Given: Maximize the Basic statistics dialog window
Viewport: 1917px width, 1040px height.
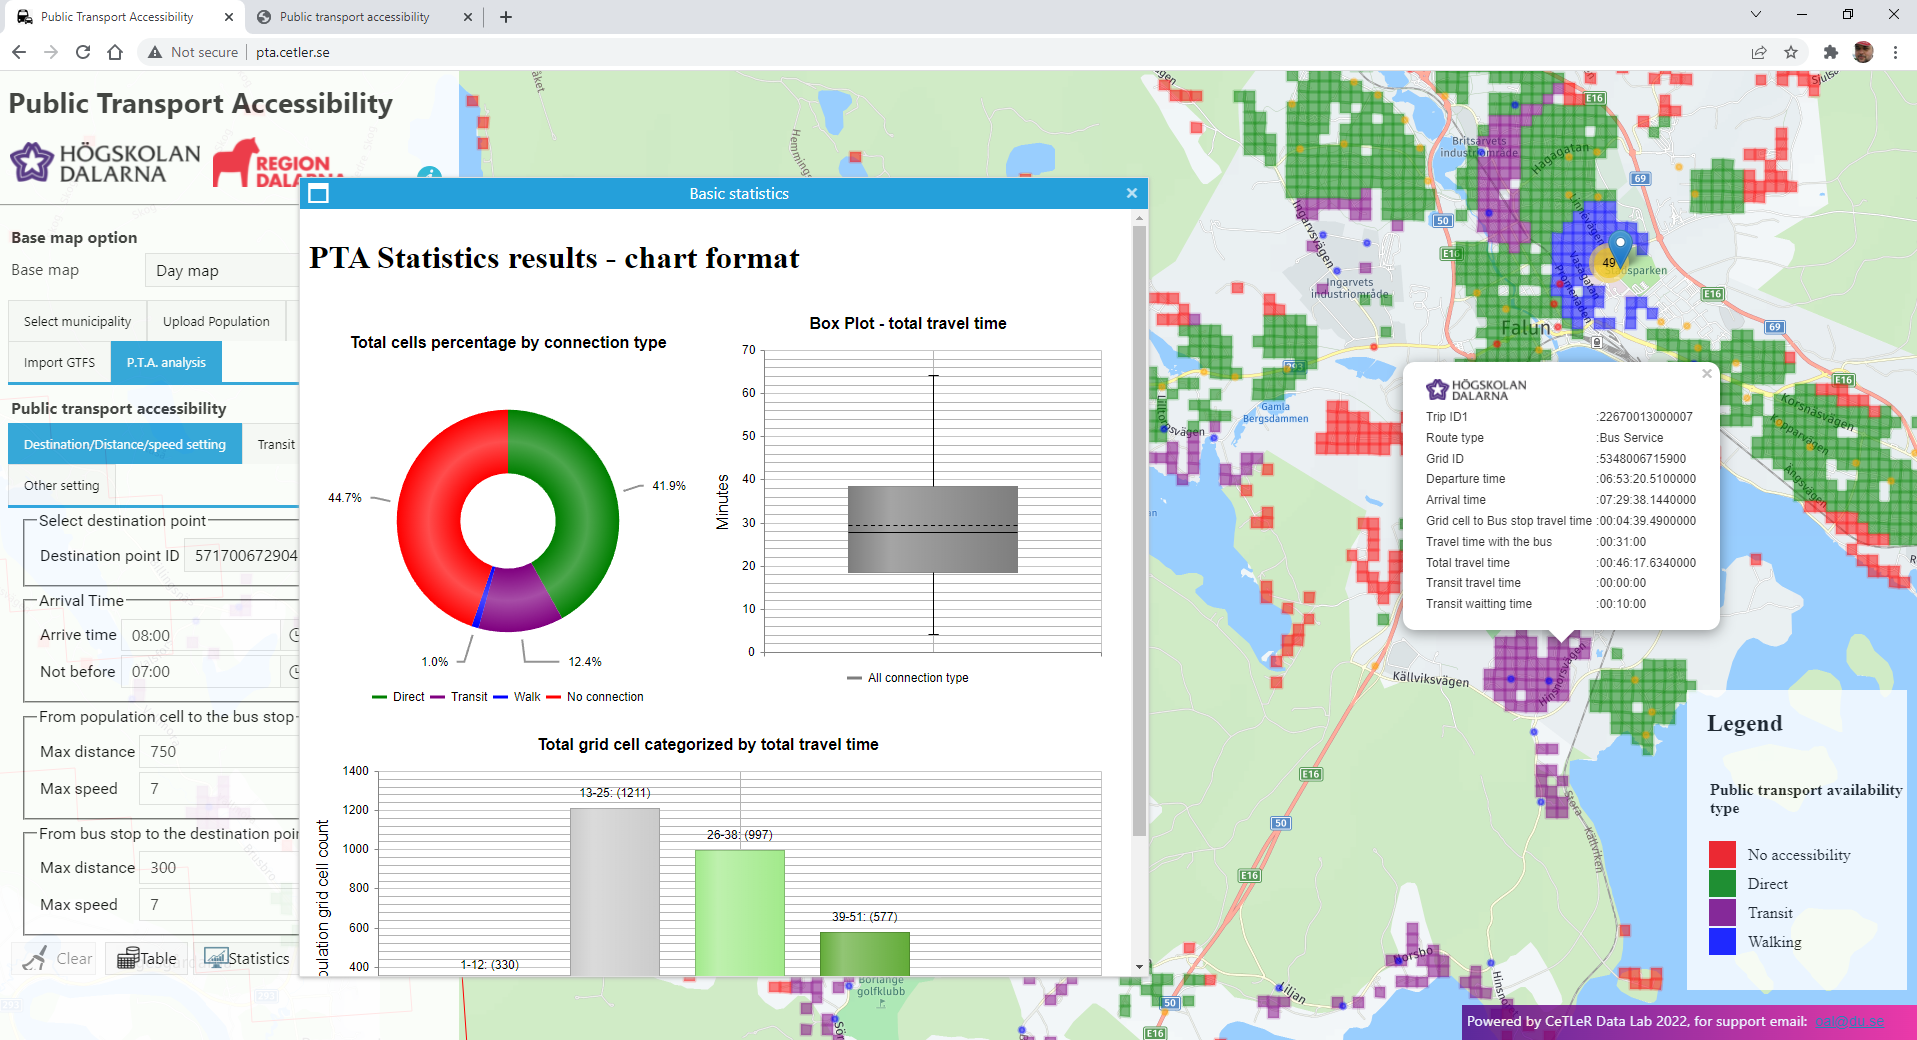Looking at the screenshot, I should pyautogui.click(x=319, y=194).
